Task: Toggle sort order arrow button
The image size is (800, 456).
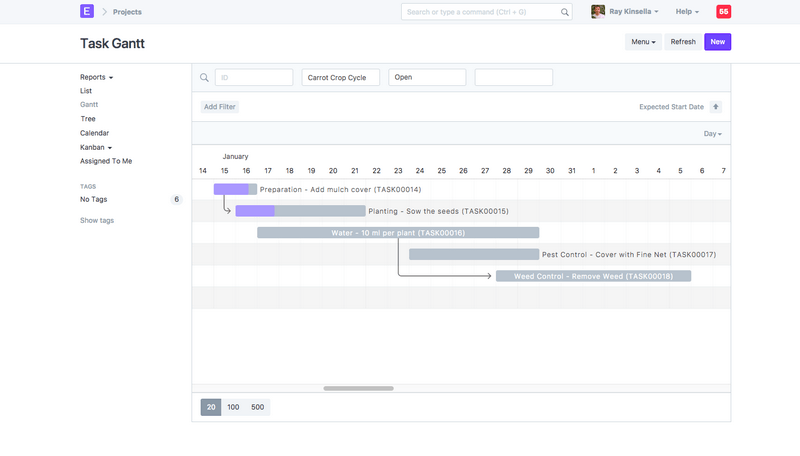Action: point(716,107)
